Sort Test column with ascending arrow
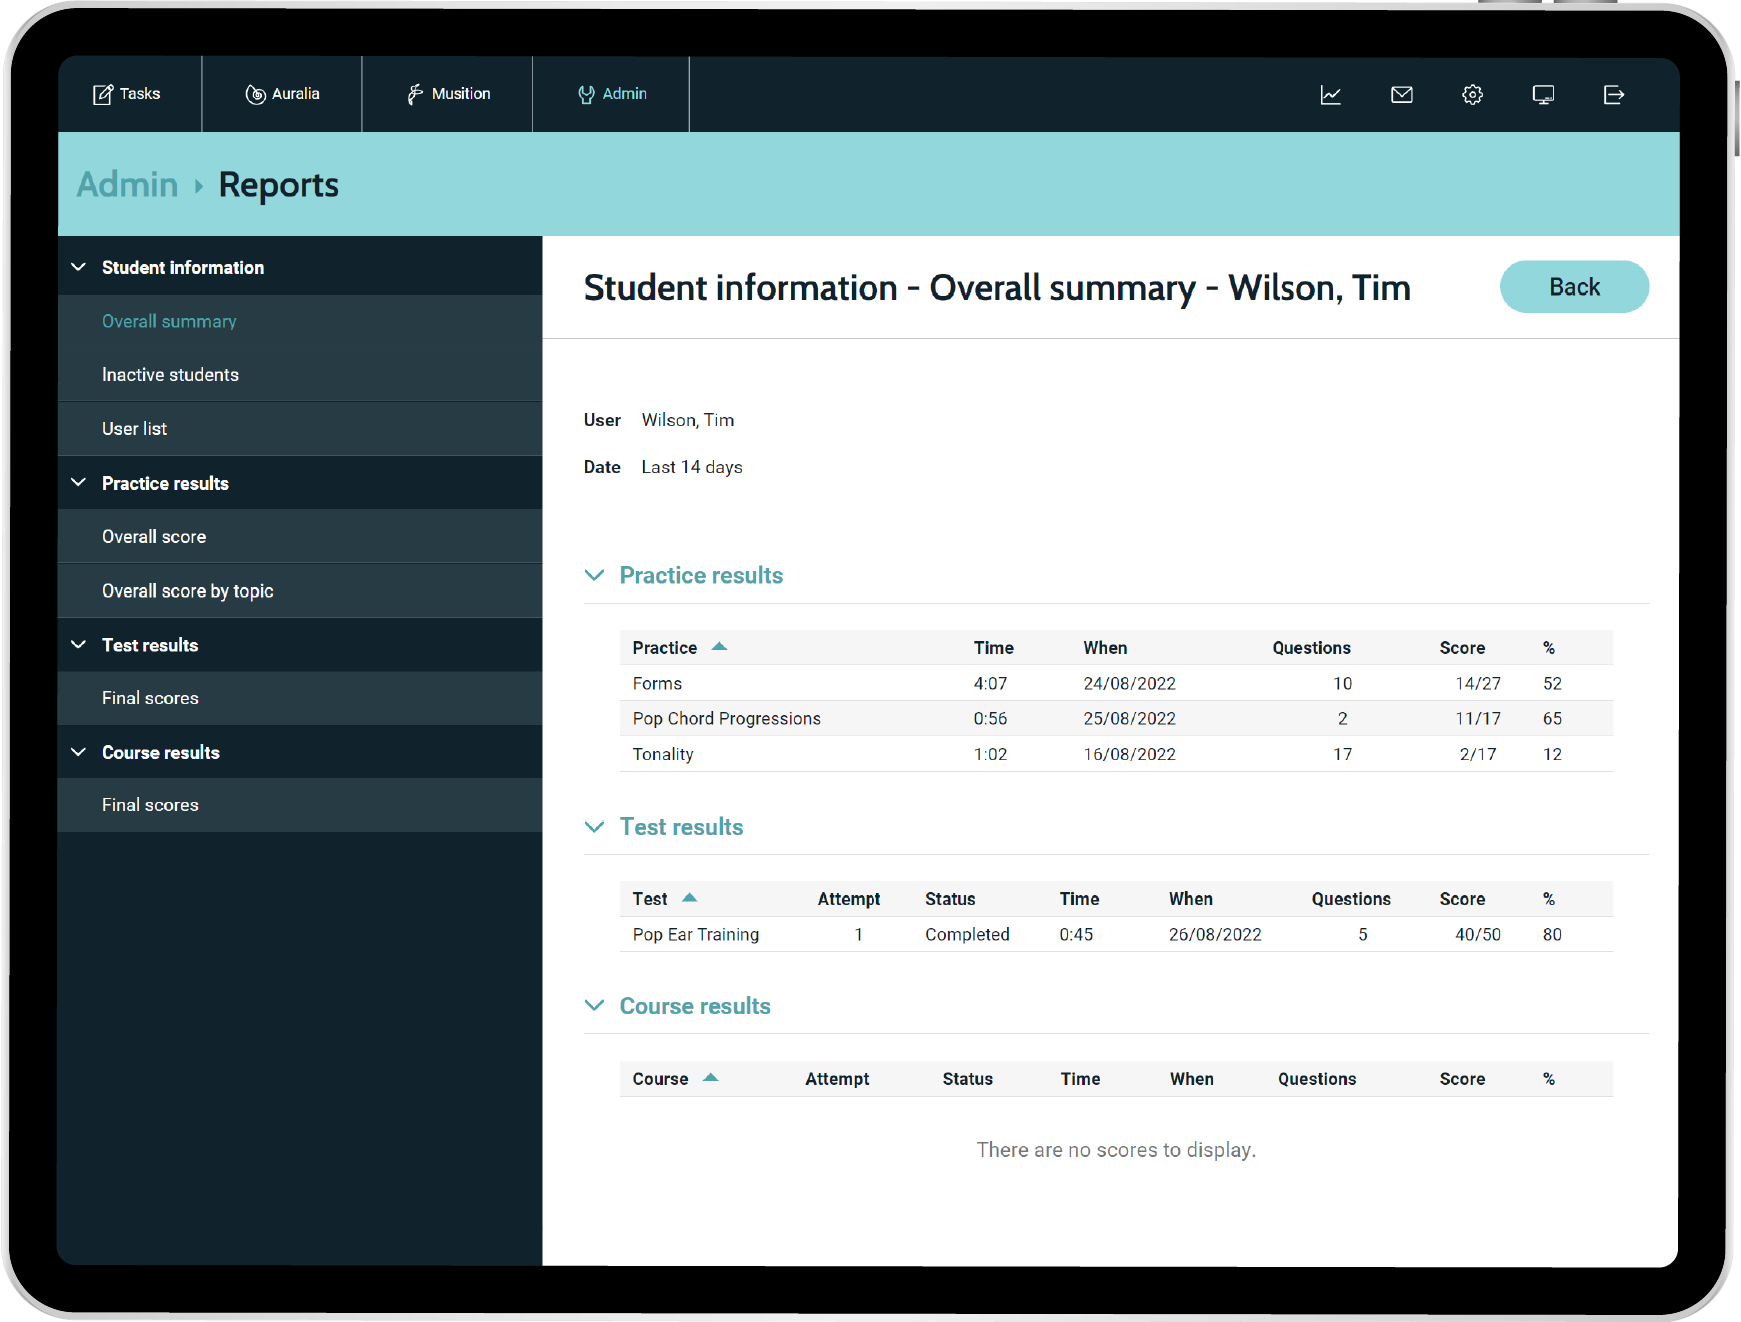 [x=689, y=898]
